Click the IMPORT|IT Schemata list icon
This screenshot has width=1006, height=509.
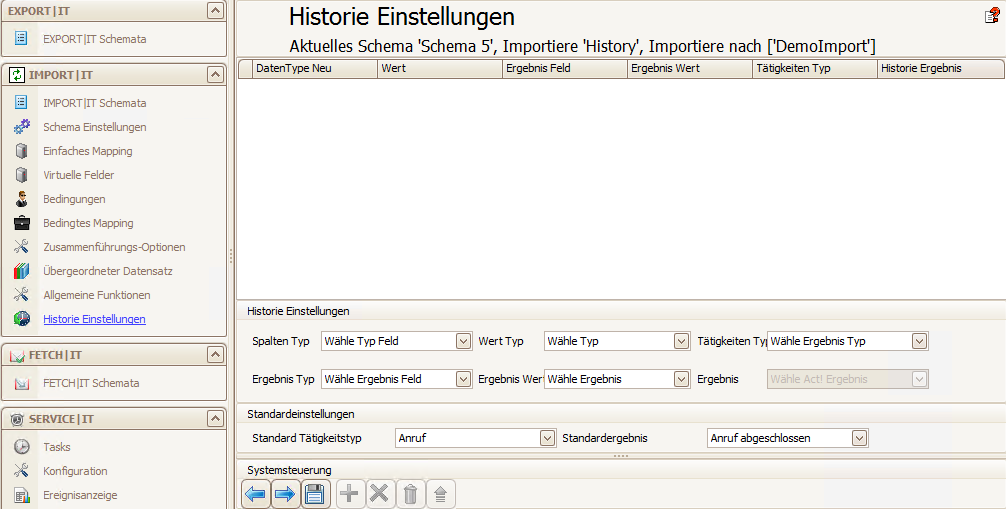[21, 103]
